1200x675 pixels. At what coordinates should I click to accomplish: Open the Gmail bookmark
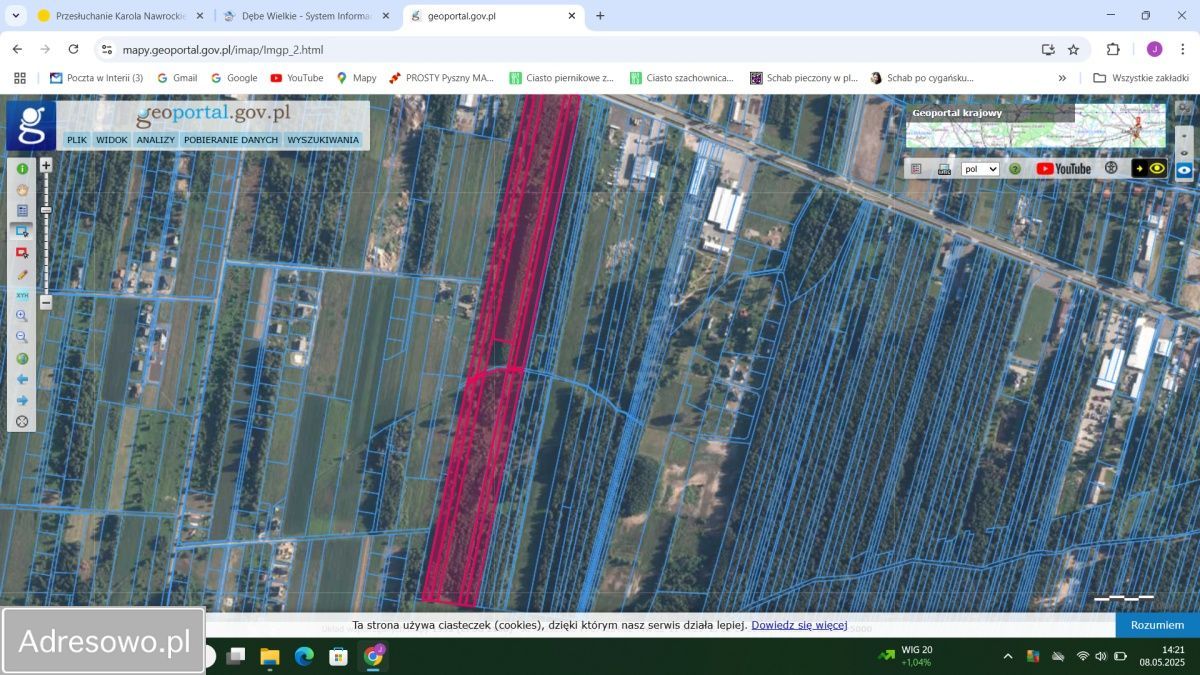177,77
